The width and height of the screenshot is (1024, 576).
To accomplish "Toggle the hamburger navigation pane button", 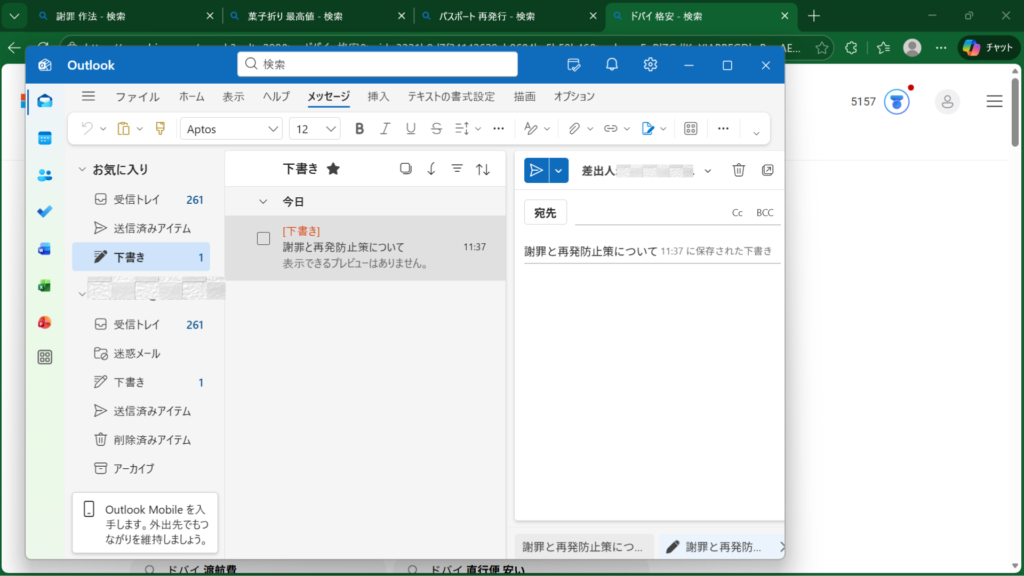I will [x=88, y=96].
